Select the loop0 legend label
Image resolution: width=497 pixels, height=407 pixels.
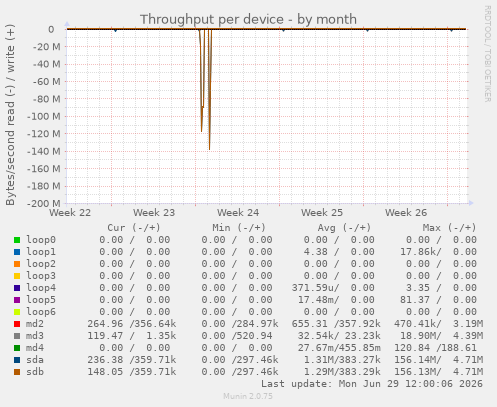[41, 240]
